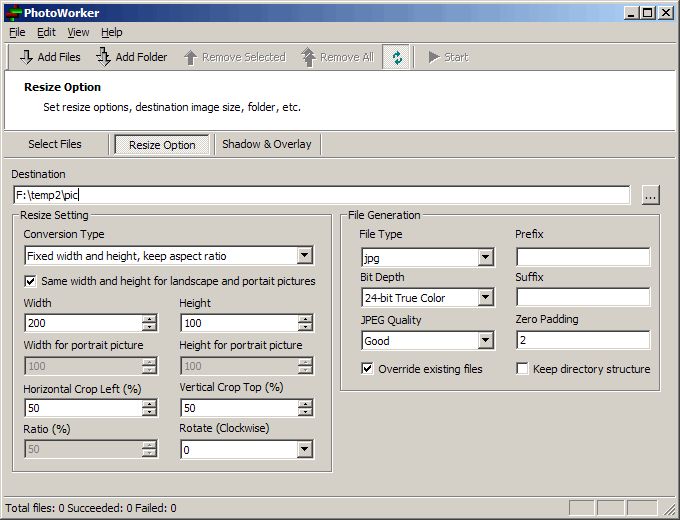This screenshot has width=680, height=520.
Task: Switch to the Select Files tab
Action: tap(55, 144)
